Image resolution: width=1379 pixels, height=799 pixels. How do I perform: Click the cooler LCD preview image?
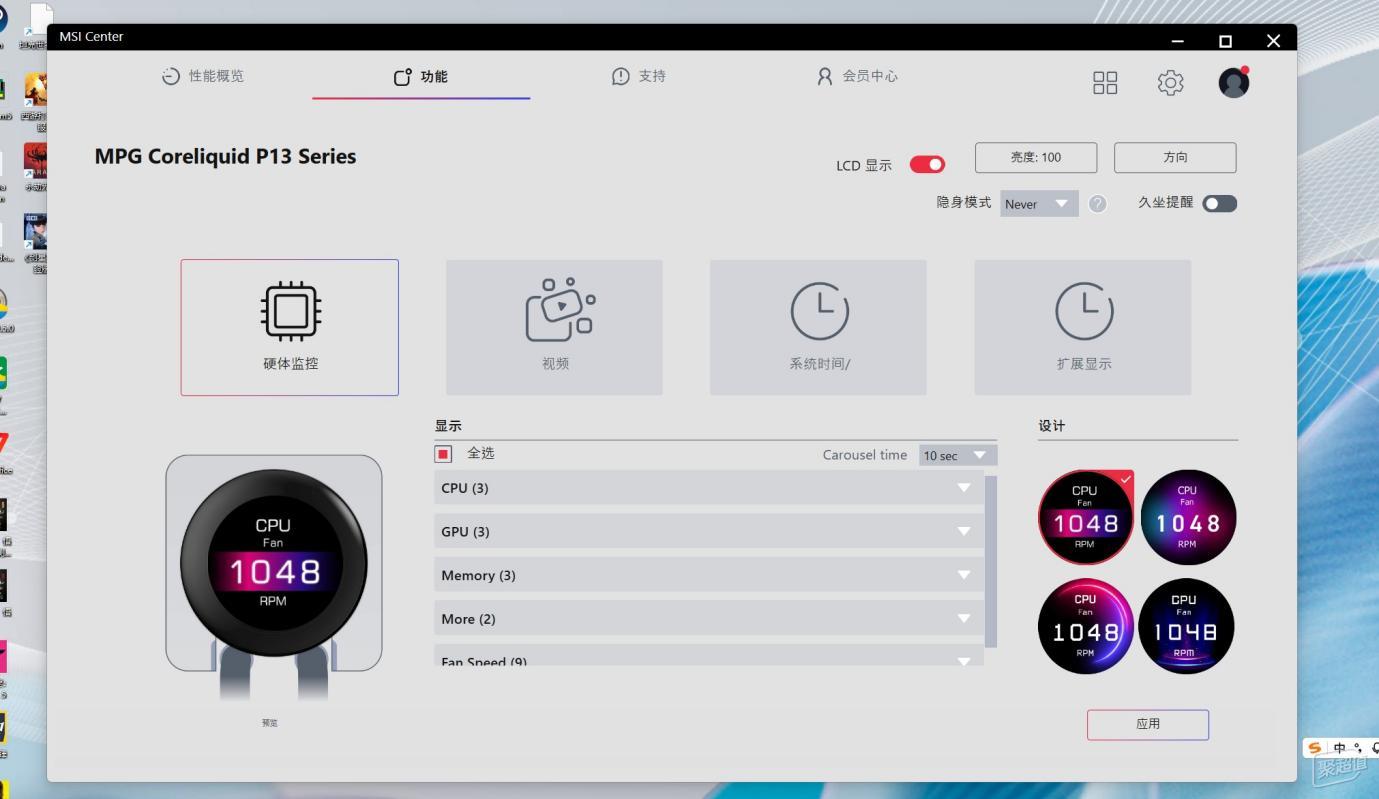coord(273,578)
